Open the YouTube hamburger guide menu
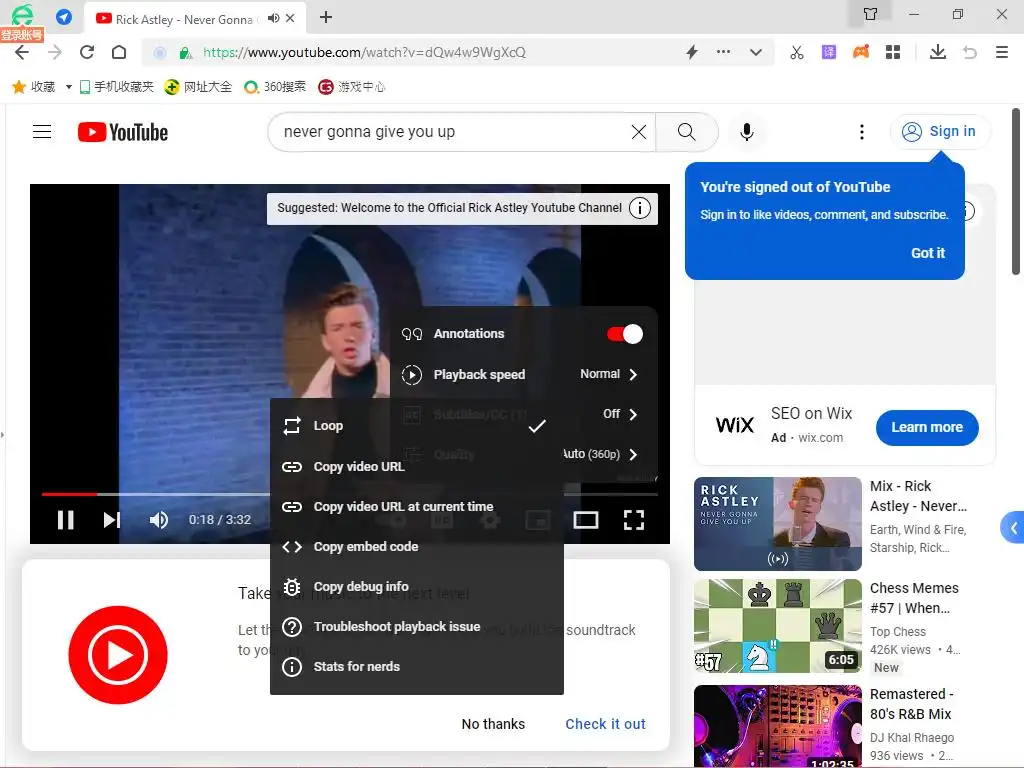 pos(42,132)
